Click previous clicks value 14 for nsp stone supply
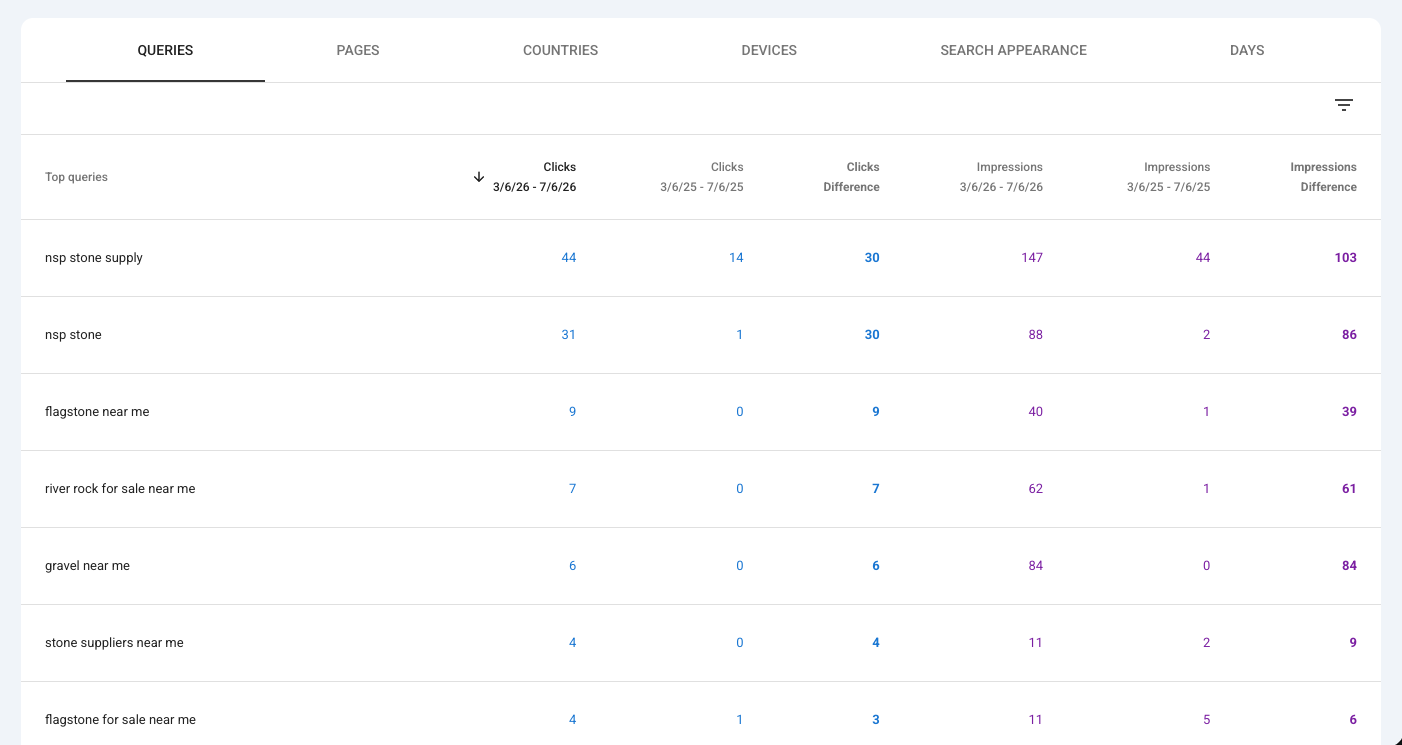1402x745 pixels. [x=736, y=258]
